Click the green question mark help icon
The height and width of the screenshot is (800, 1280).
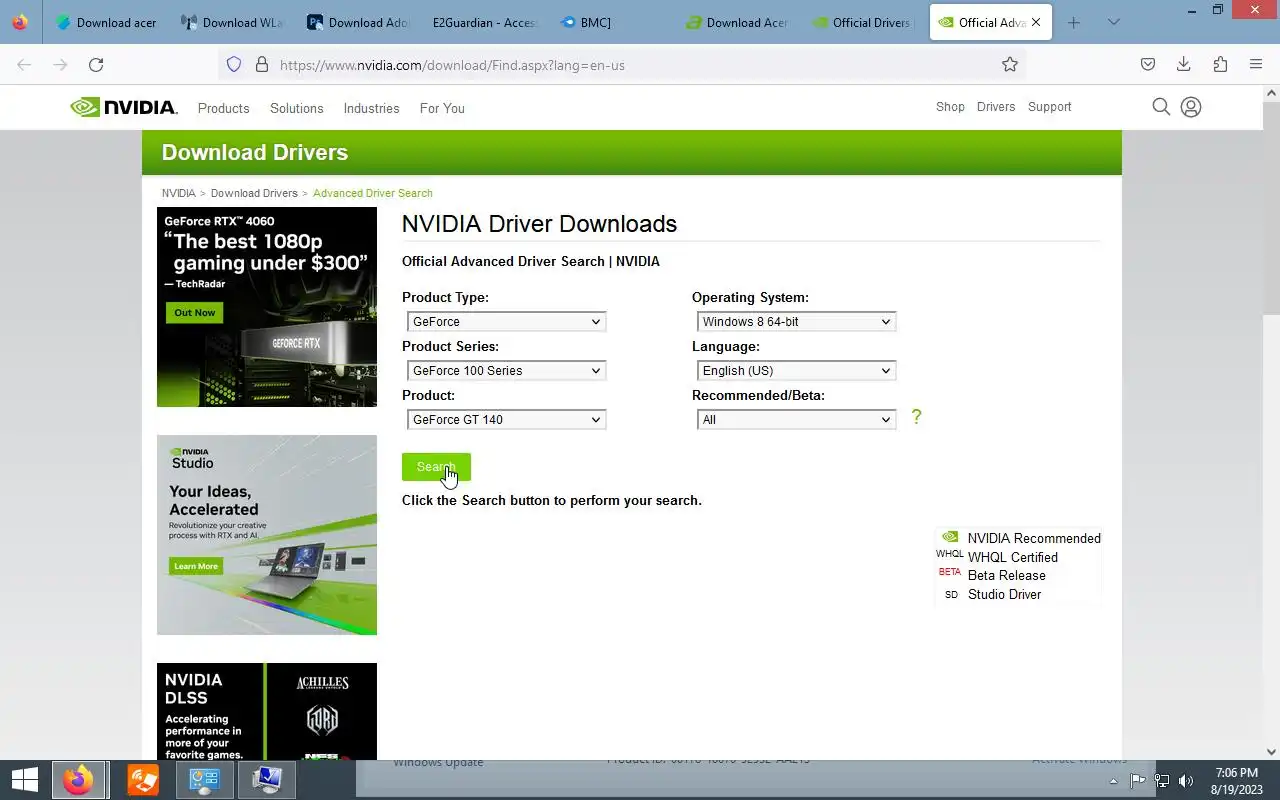(916, 417)
